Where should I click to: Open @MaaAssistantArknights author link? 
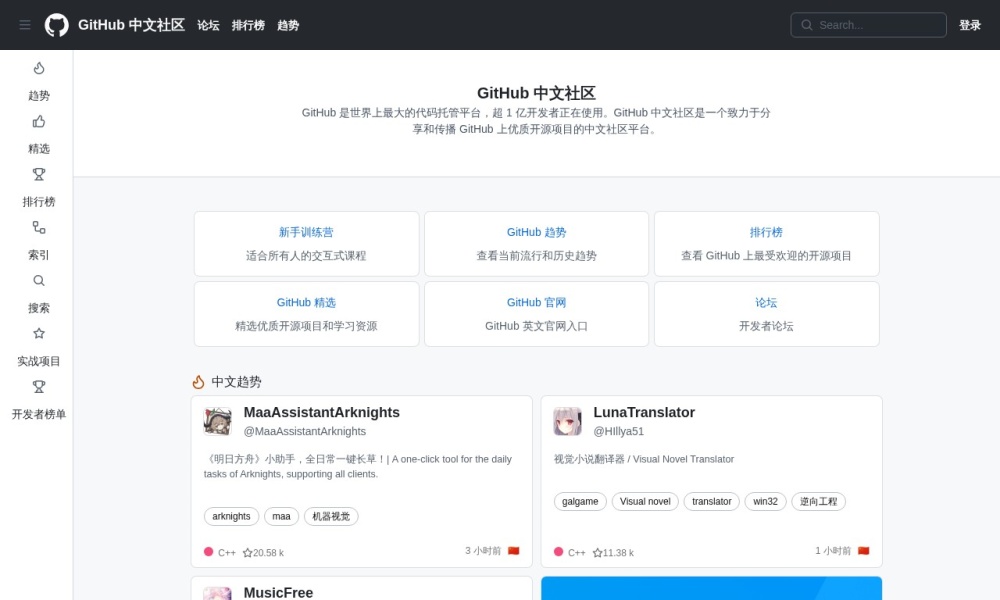[305, 431]
